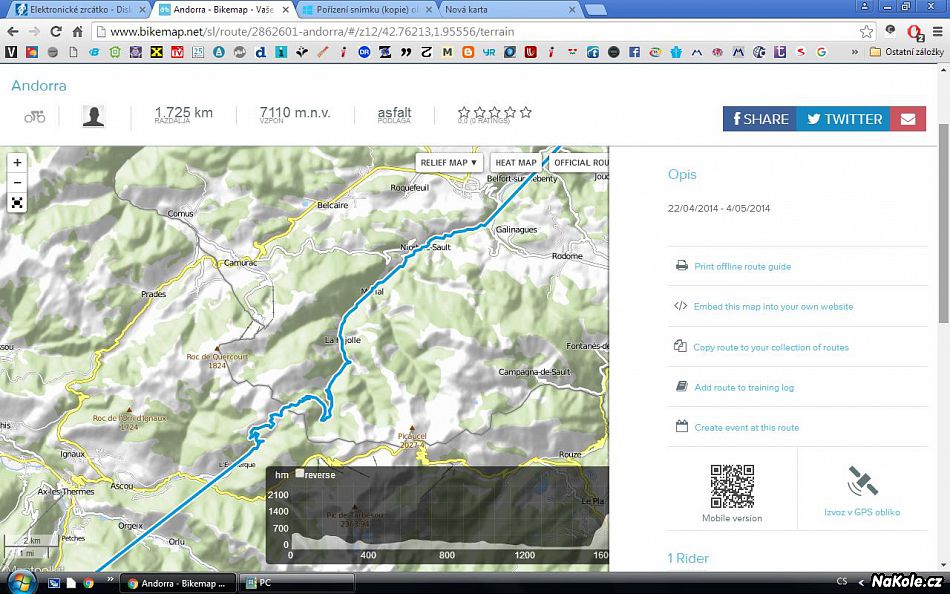The image size is (950, 594).
Task: Send route by email envelope button
Action: [x=908, y=119]
